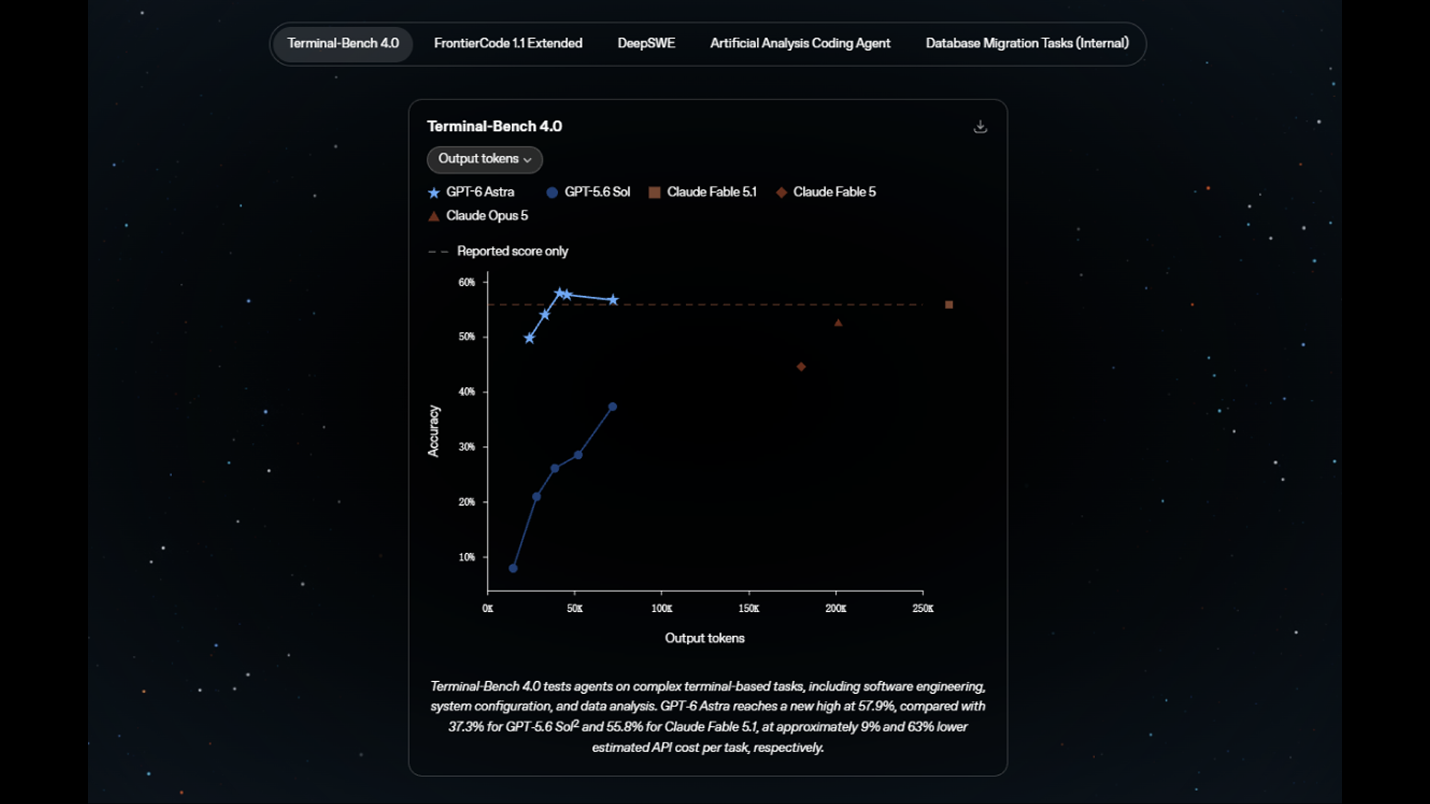The width and height of the screenshot is (1430, 804).
Task: Click the lowest GPT-5.6 Sol data point
Action: click(513, 568)
